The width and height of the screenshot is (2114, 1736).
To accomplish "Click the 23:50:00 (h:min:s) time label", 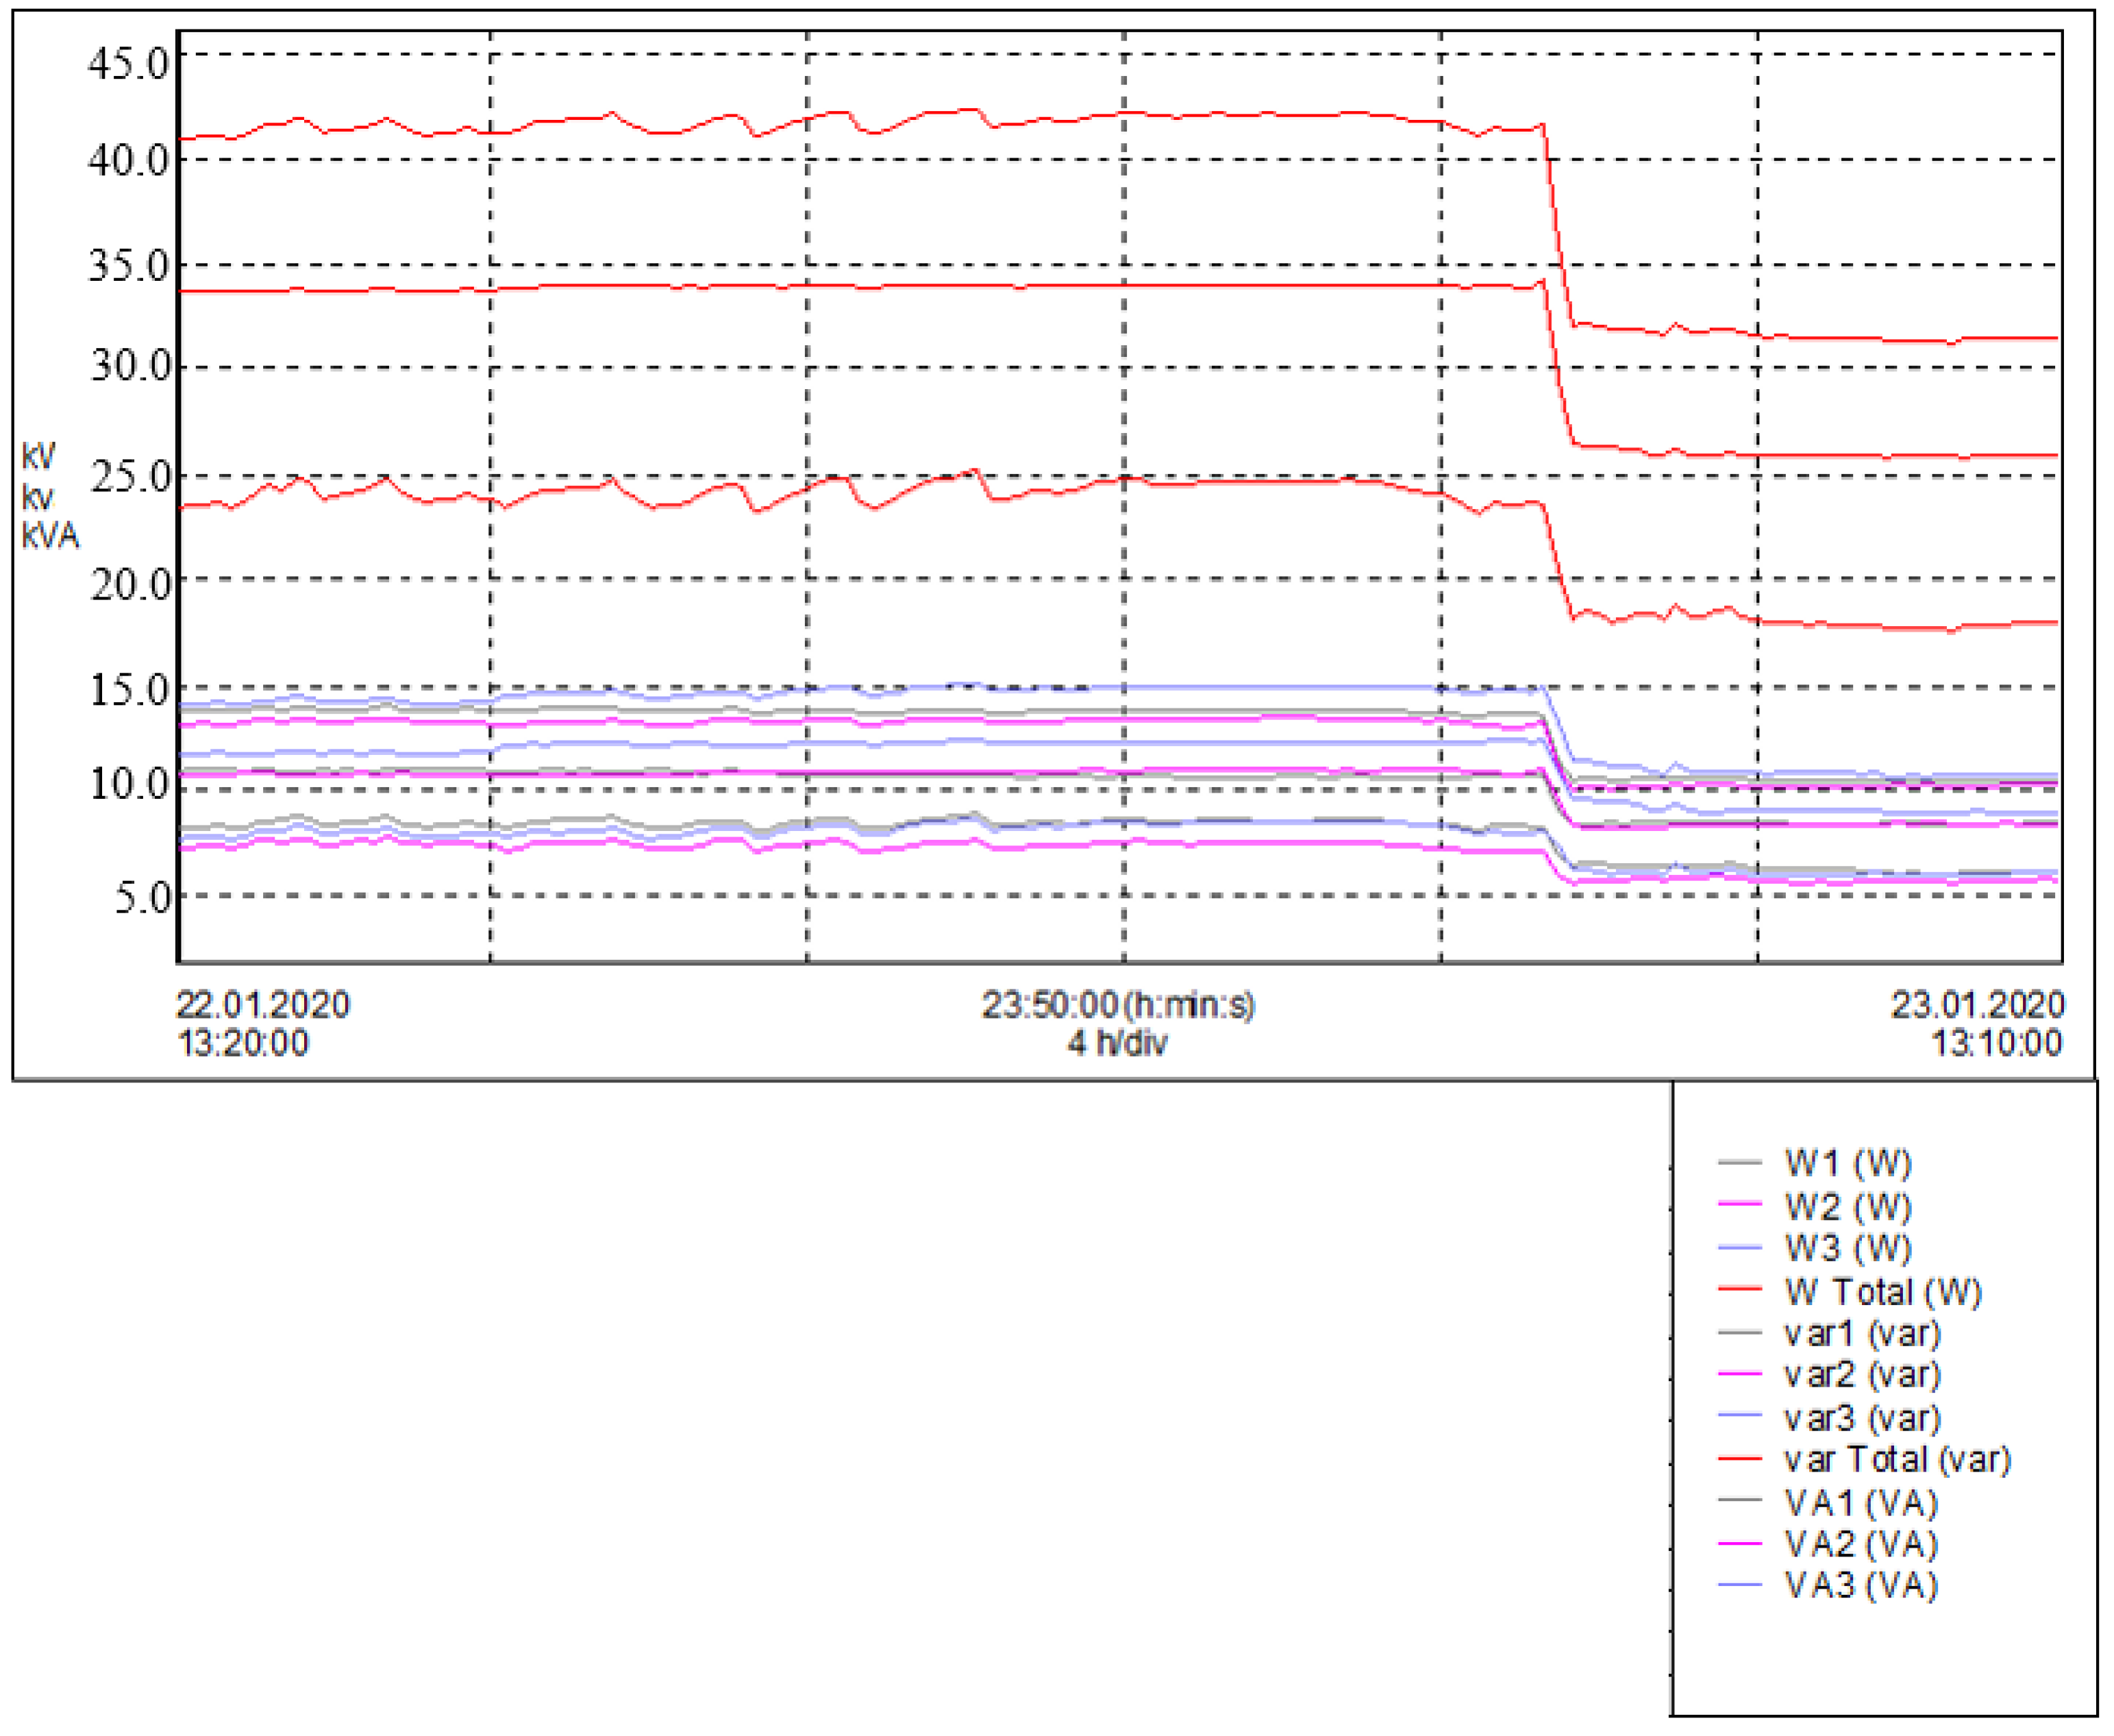I will tap(1117, 1005).
